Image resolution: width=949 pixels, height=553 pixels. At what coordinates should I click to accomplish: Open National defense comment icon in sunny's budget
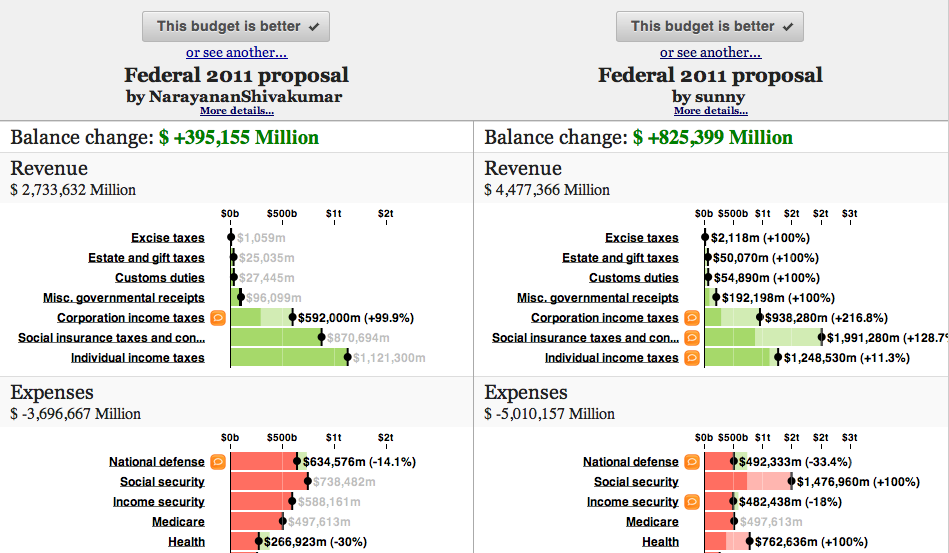[692, 462]
